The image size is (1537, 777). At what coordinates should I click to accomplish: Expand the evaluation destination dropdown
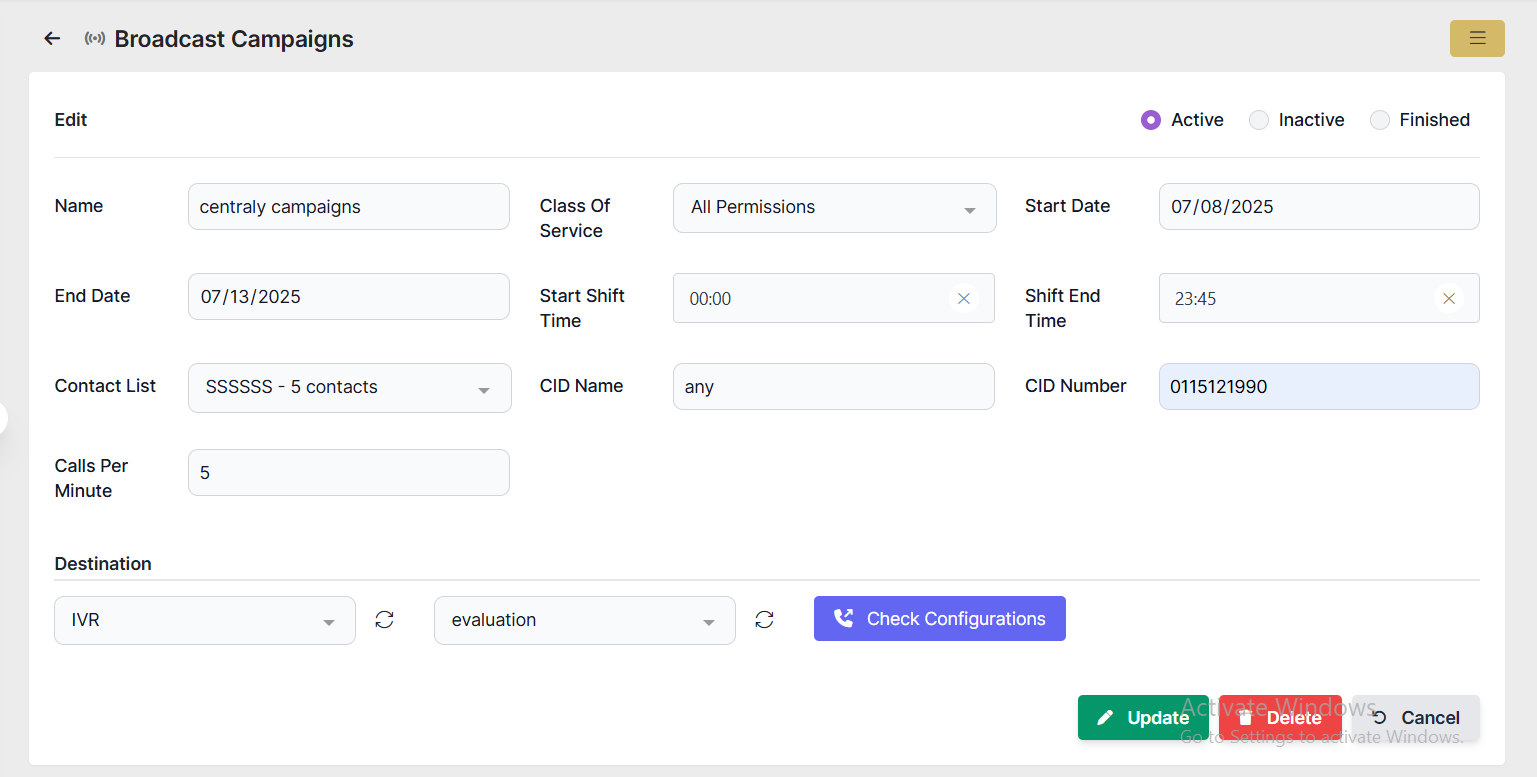tap(585, 620)
